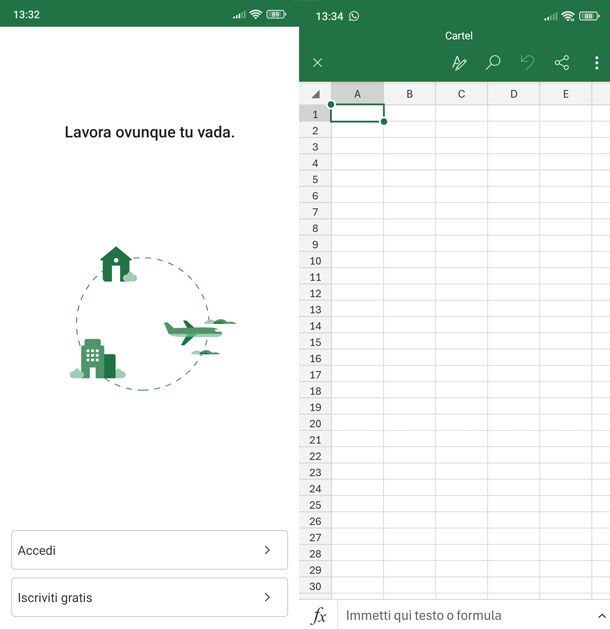Tap the 'Cartel' workbook title
The height and width of the screenshot is (629, 610).
click(459, 36)
